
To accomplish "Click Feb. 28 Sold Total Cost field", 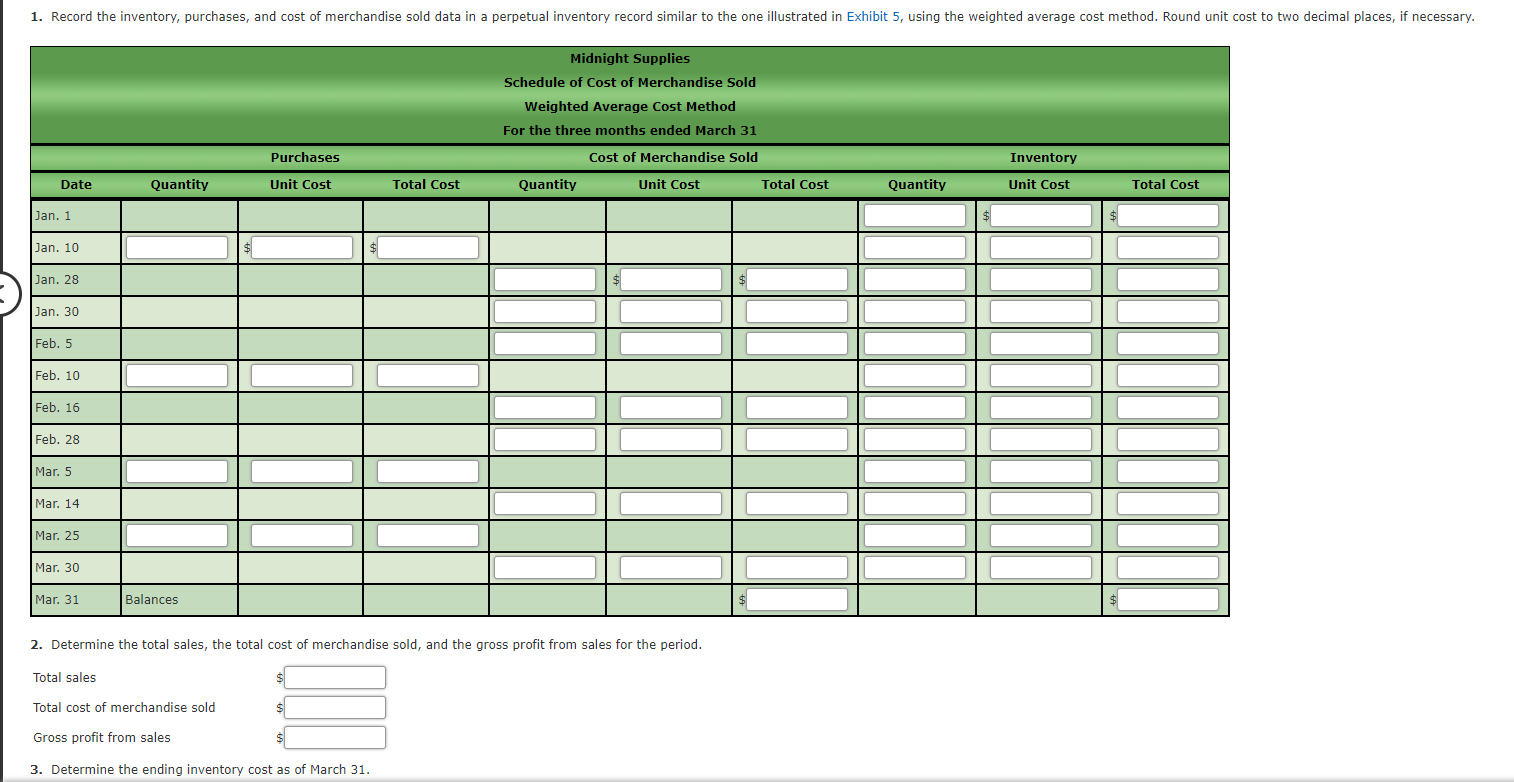I will tap(797, 439).
